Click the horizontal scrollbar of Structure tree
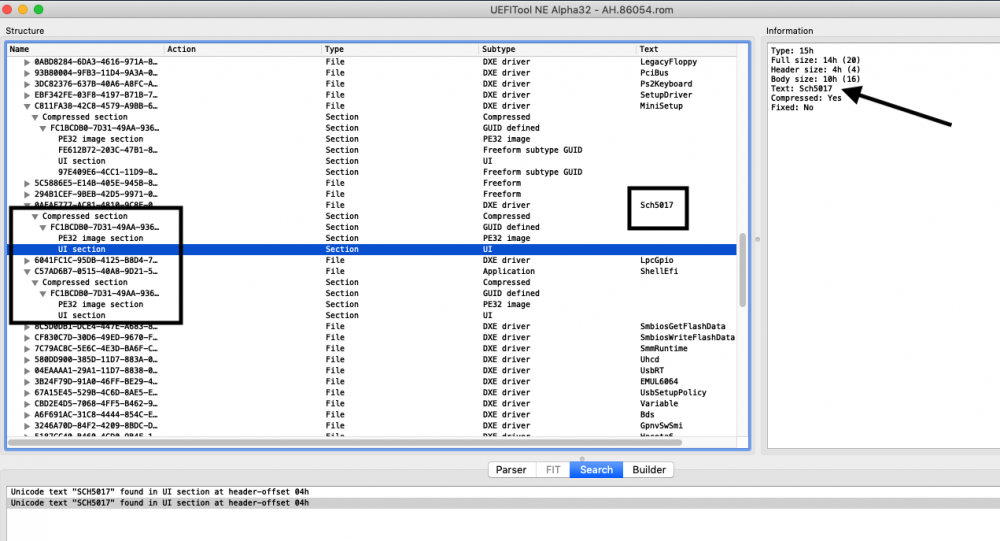The image size is (1000, 541). (344, 442)
